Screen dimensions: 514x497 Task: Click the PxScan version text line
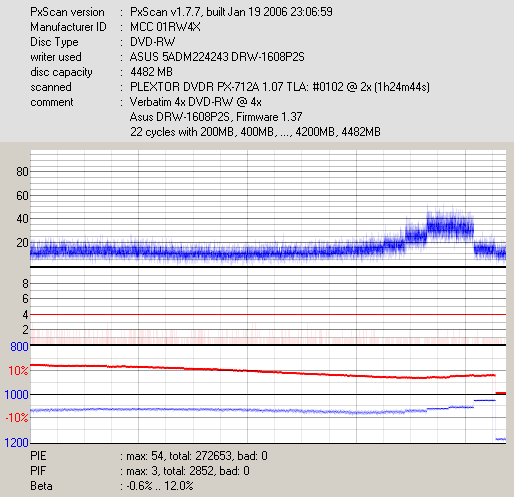(181, 12)
